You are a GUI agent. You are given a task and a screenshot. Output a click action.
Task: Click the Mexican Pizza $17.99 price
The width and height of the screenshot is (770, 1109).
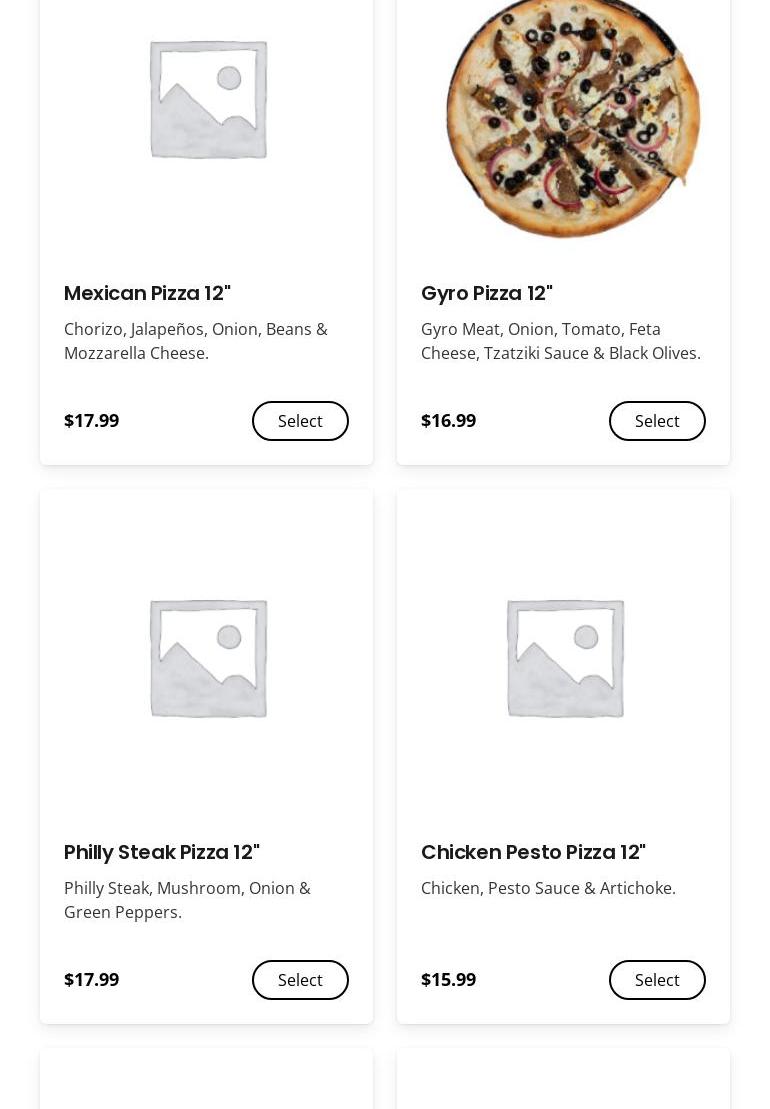coord(91,421)
